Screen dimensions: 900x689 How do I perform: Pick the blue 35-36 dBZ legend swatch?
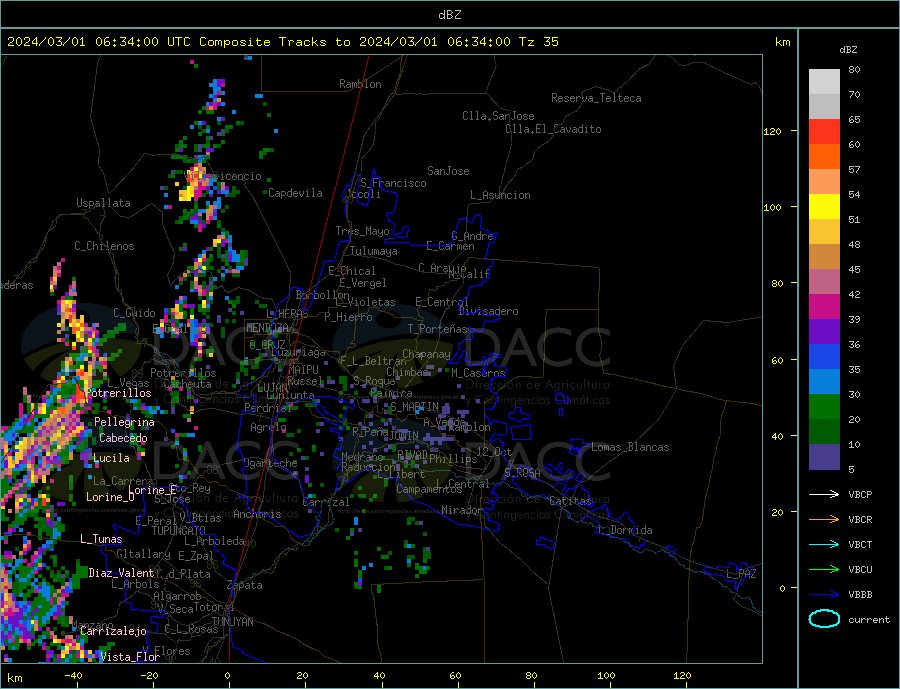tap(824, 357)
